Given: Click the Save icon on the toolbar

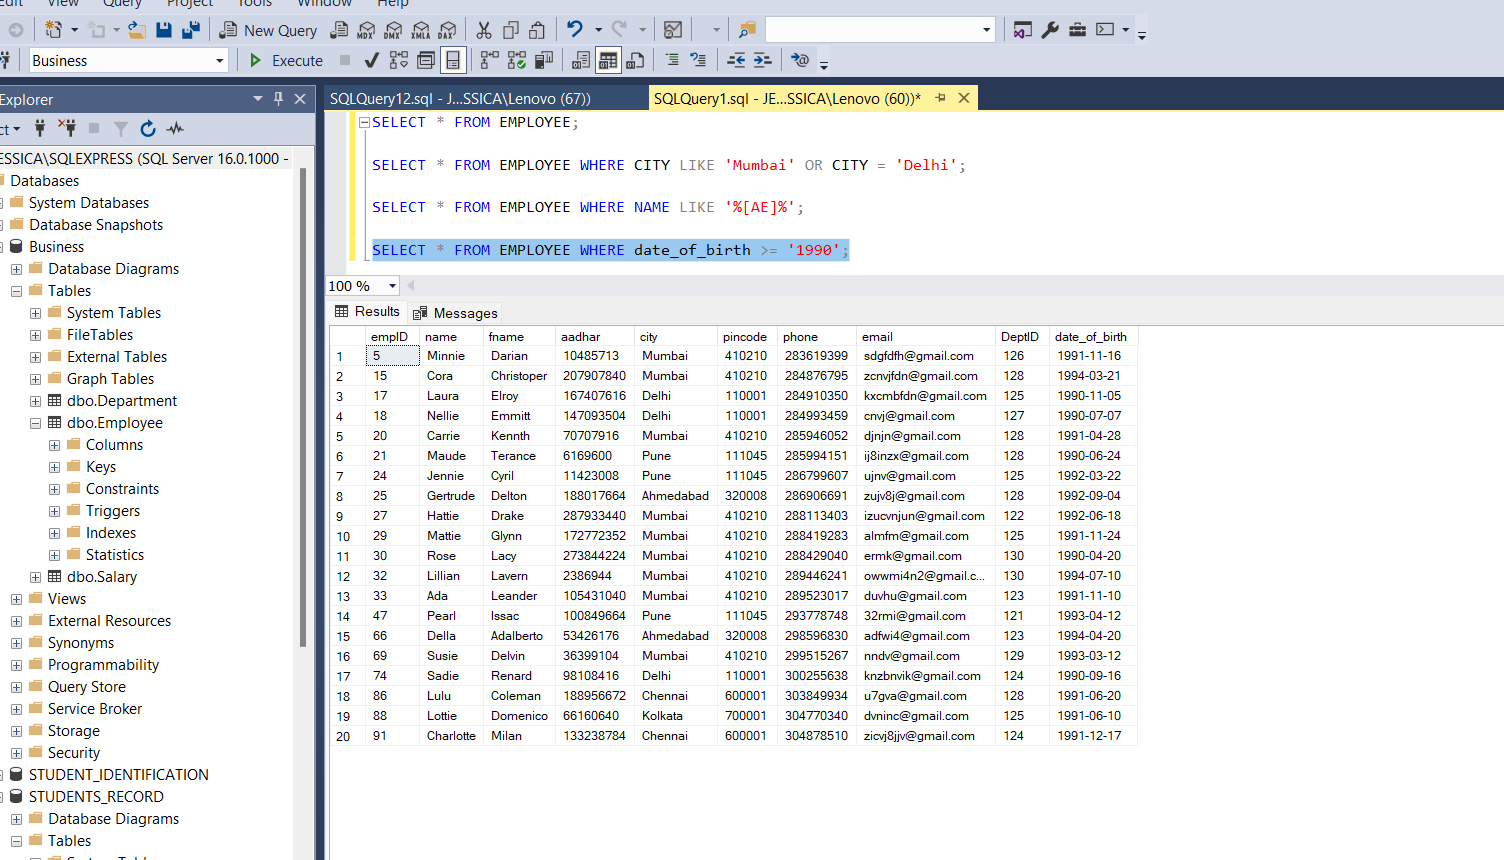Looking at the screenshot, I should [x=163, y=30].
